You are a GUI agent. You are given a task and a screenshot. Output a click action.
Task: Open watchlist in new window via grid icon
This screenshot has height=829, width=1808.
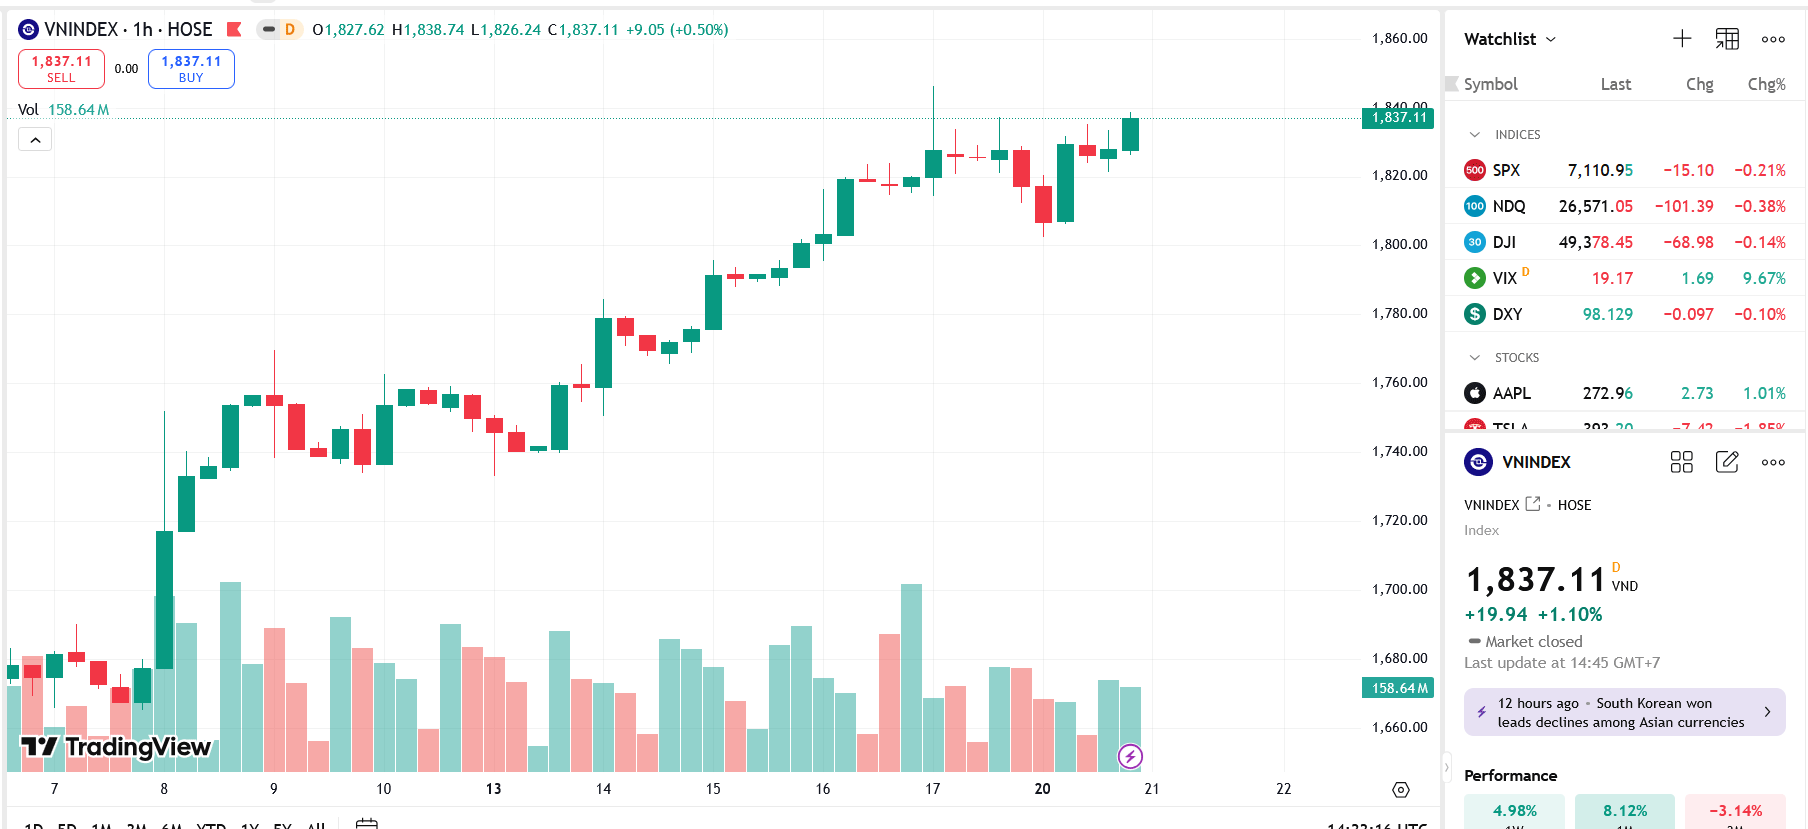(1726, 39)
